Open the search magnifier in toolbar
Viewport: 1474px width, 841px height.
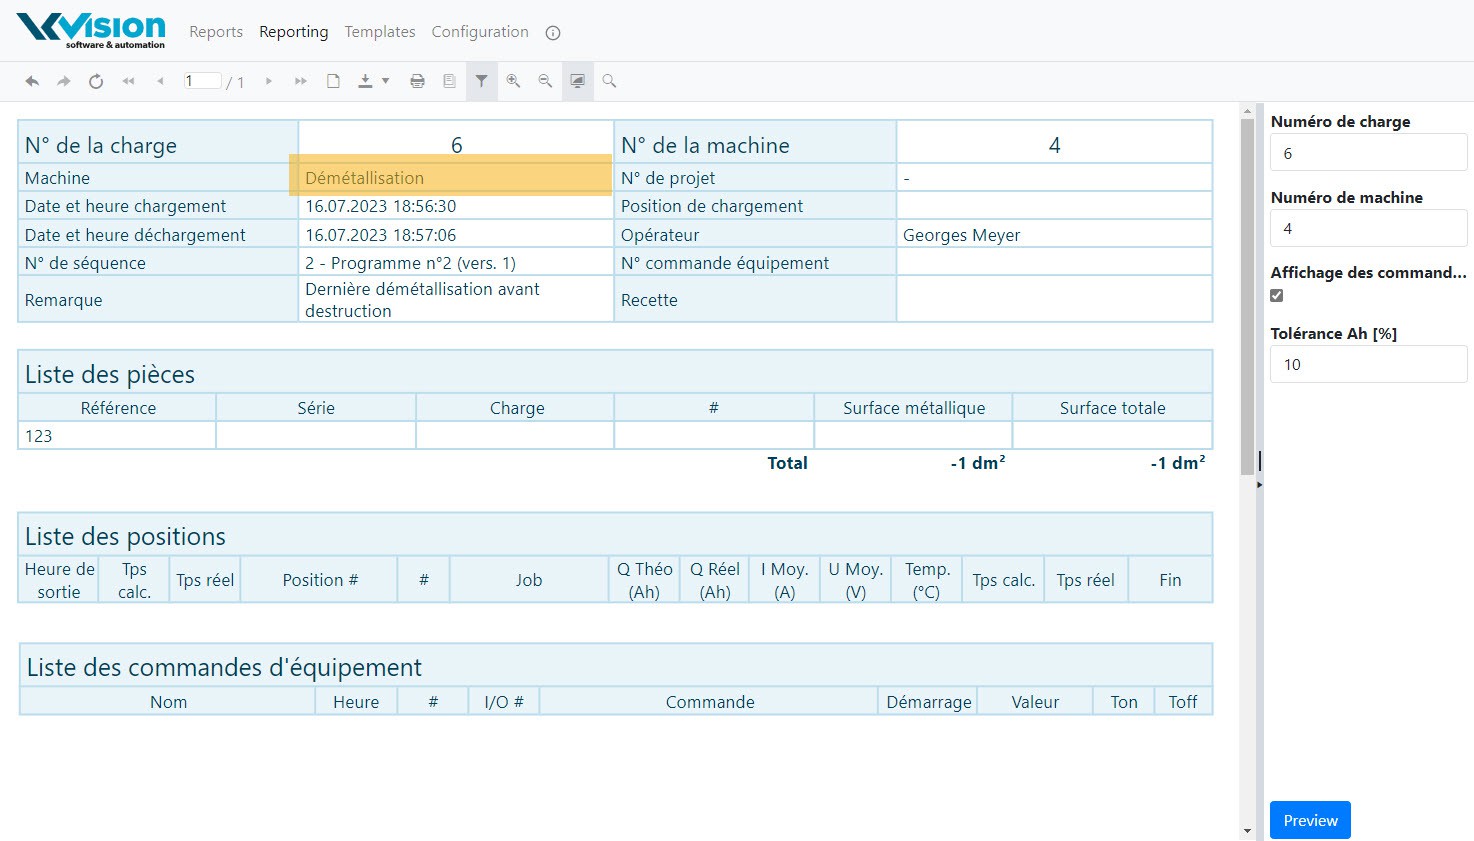[x=609, y=82]
